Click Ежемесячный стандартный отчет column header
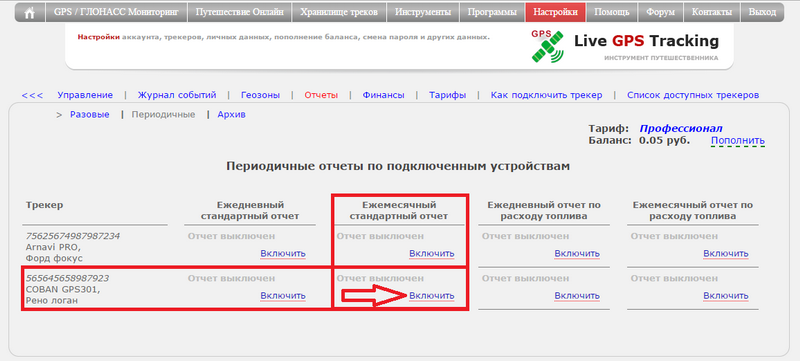This screenshot has height=361, width=800. pos(399,211)
